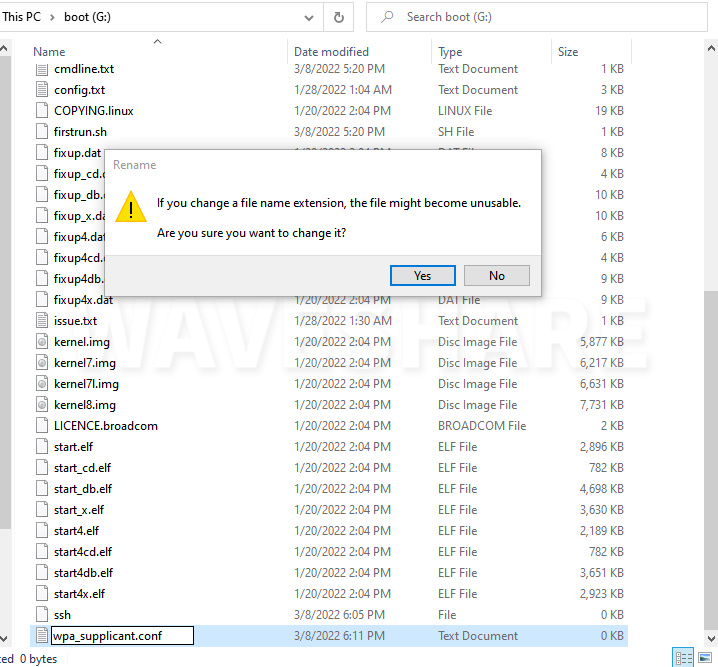The image size is (718, 667).
Task: Click the Size column header
Action: tap(568, 52)
